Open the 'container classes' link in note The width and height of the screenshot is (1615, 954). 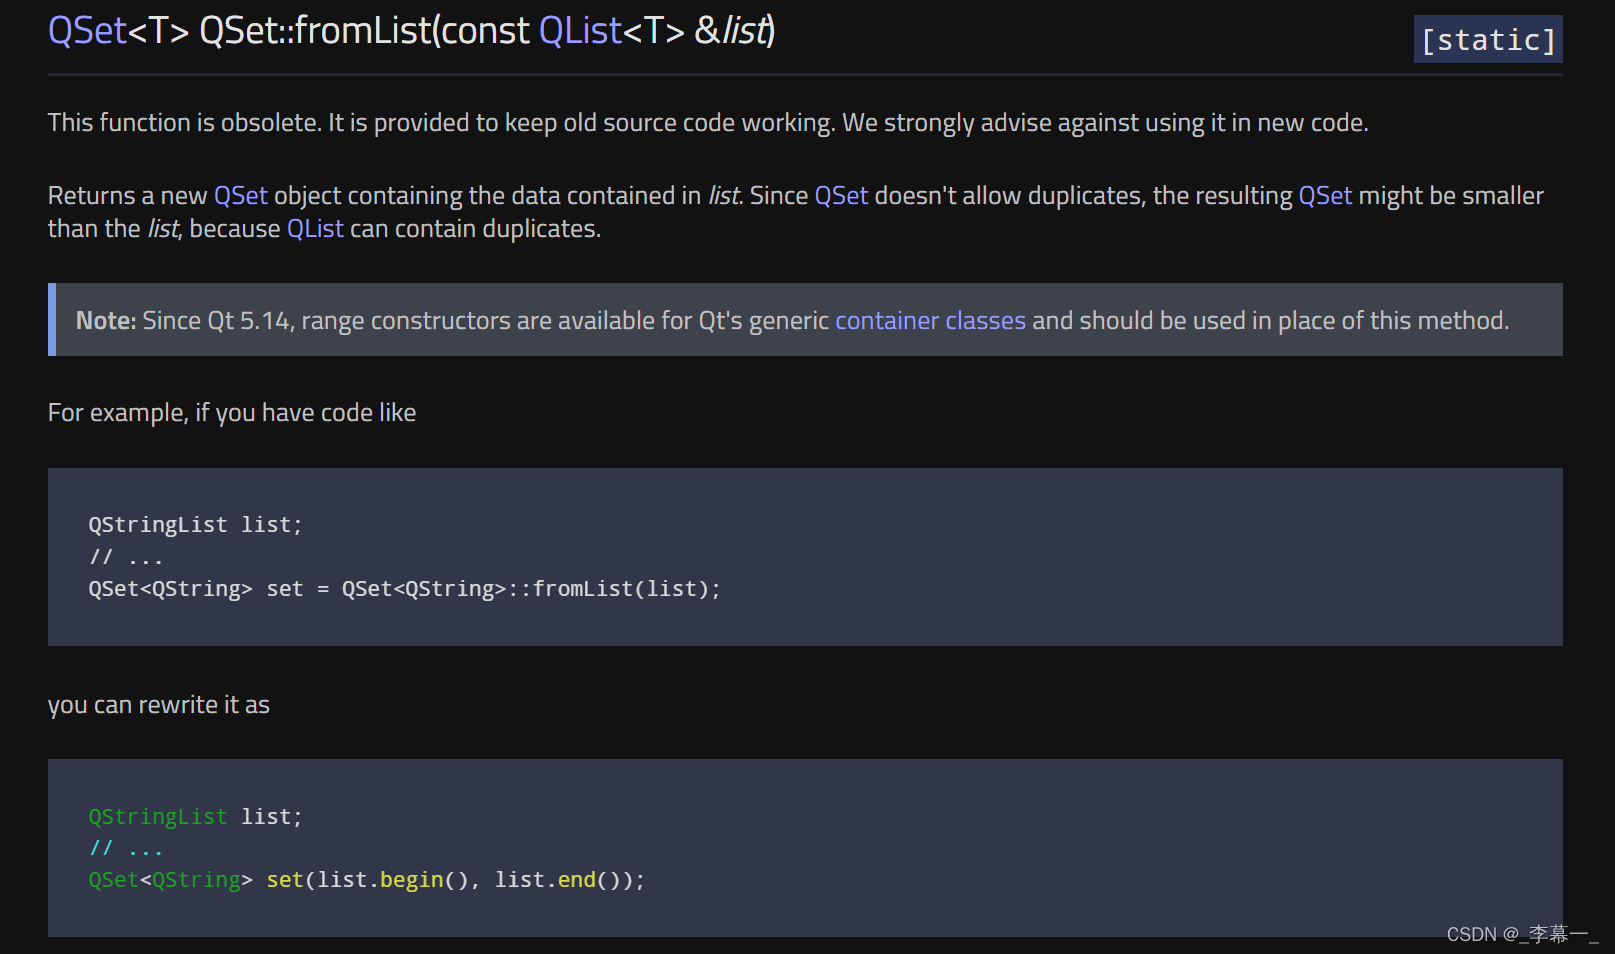930,321
